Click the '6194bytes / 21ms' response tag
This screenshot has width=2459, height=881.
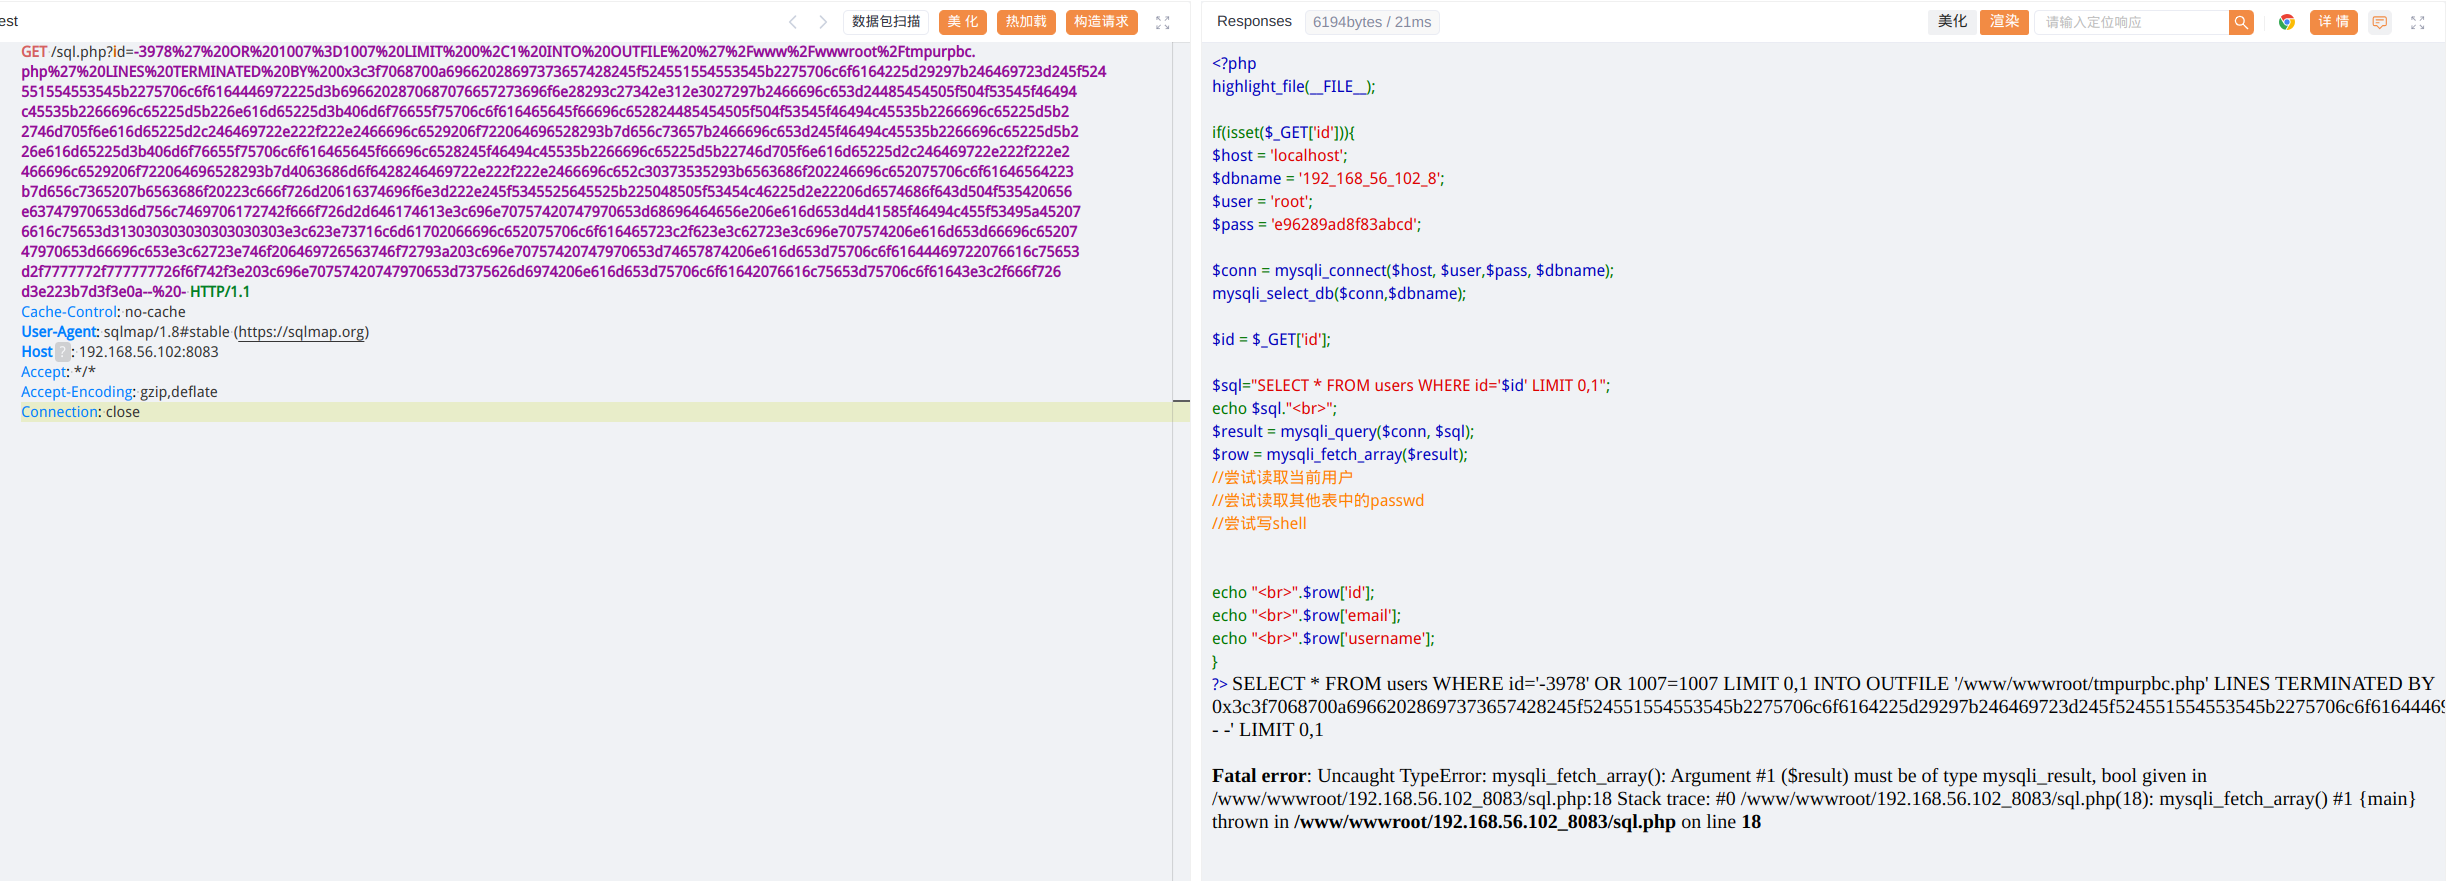pyautogui.click(x=1372, y=22)
